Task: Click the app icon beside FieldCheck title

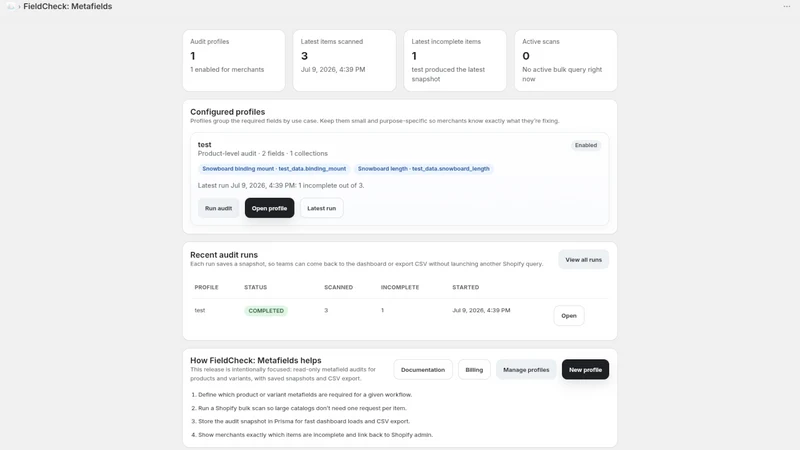Action: (x=11, y=7)
